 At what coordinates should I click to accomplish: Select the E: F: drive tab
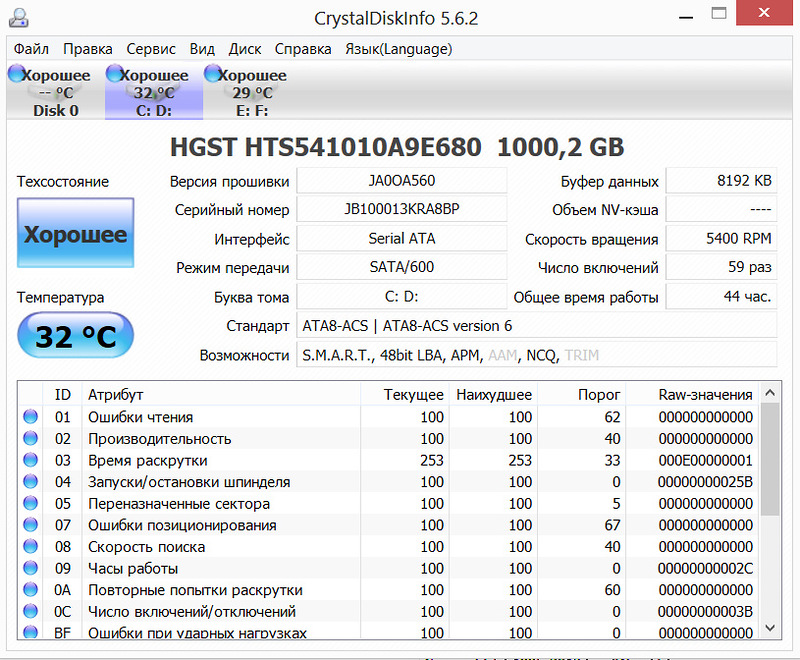pos(252,91)
